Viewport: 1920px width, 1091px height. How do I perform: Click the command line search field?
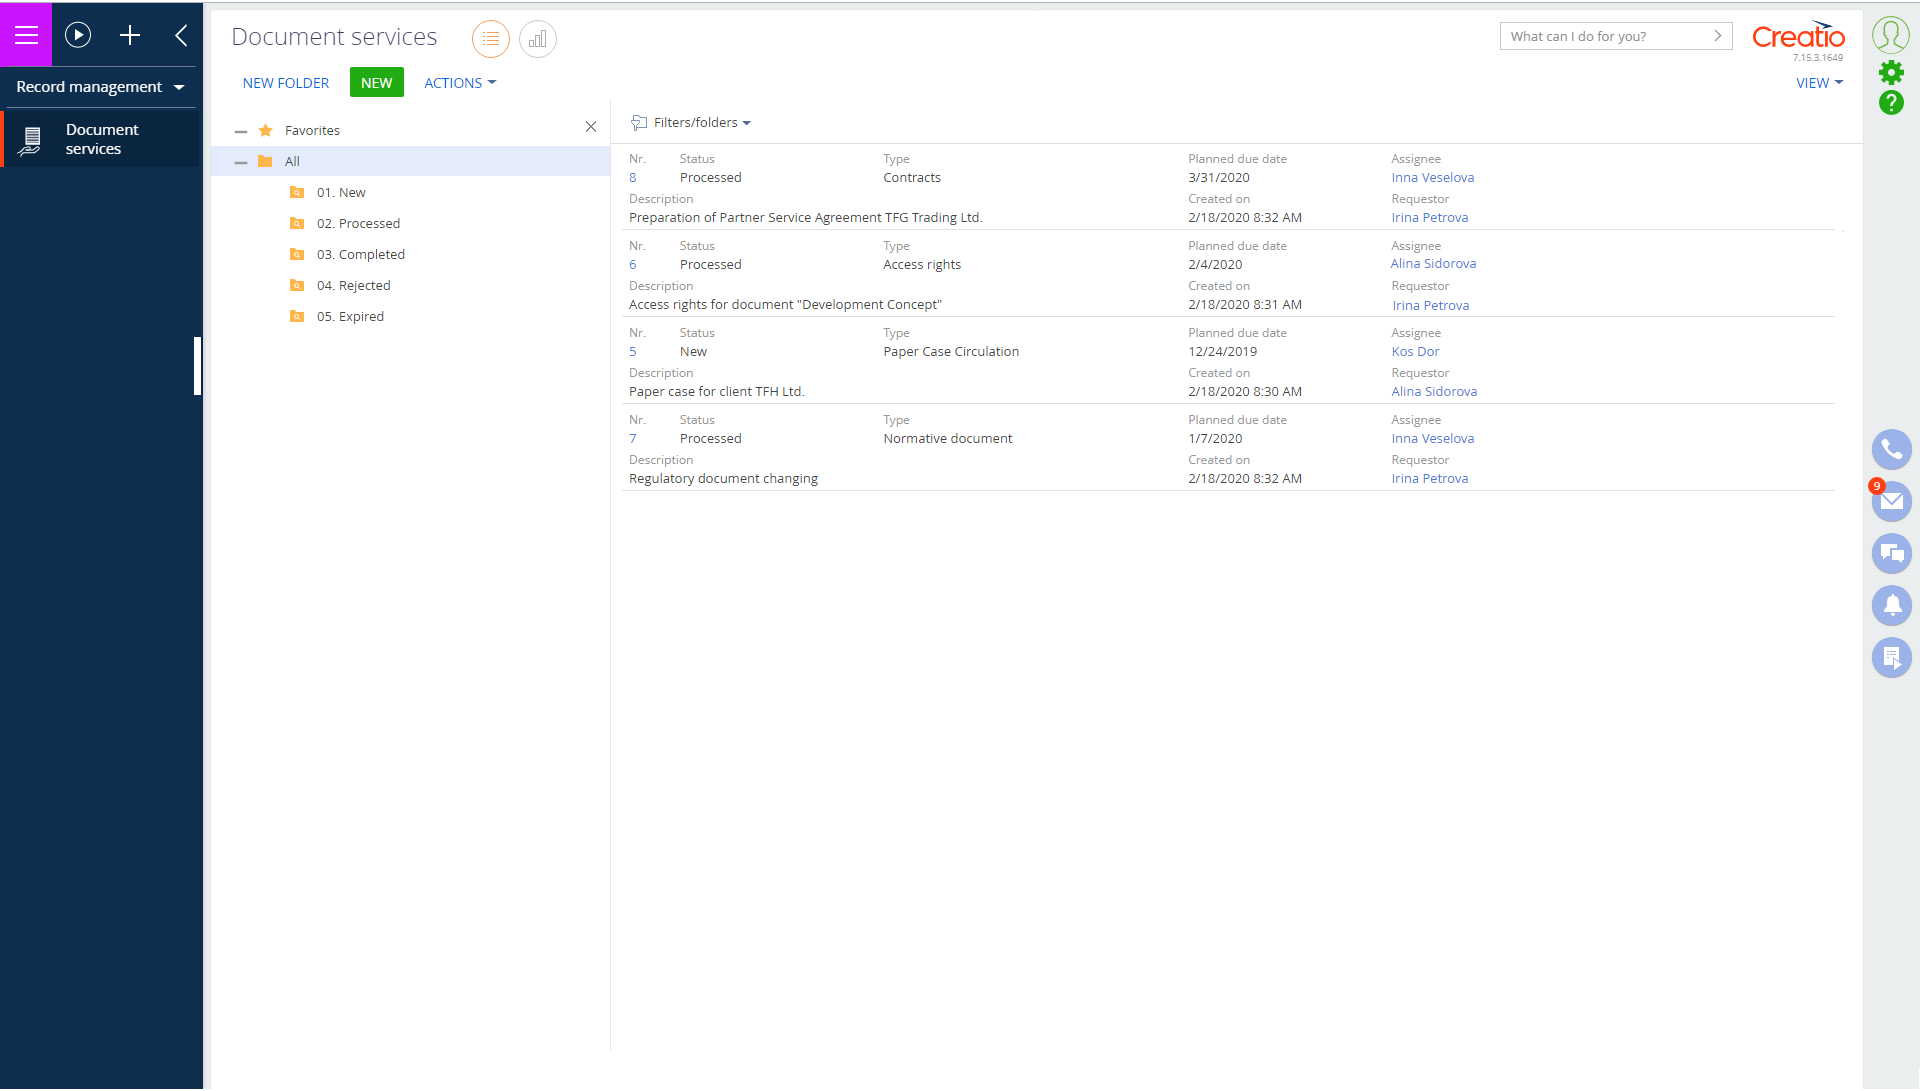1605,37
